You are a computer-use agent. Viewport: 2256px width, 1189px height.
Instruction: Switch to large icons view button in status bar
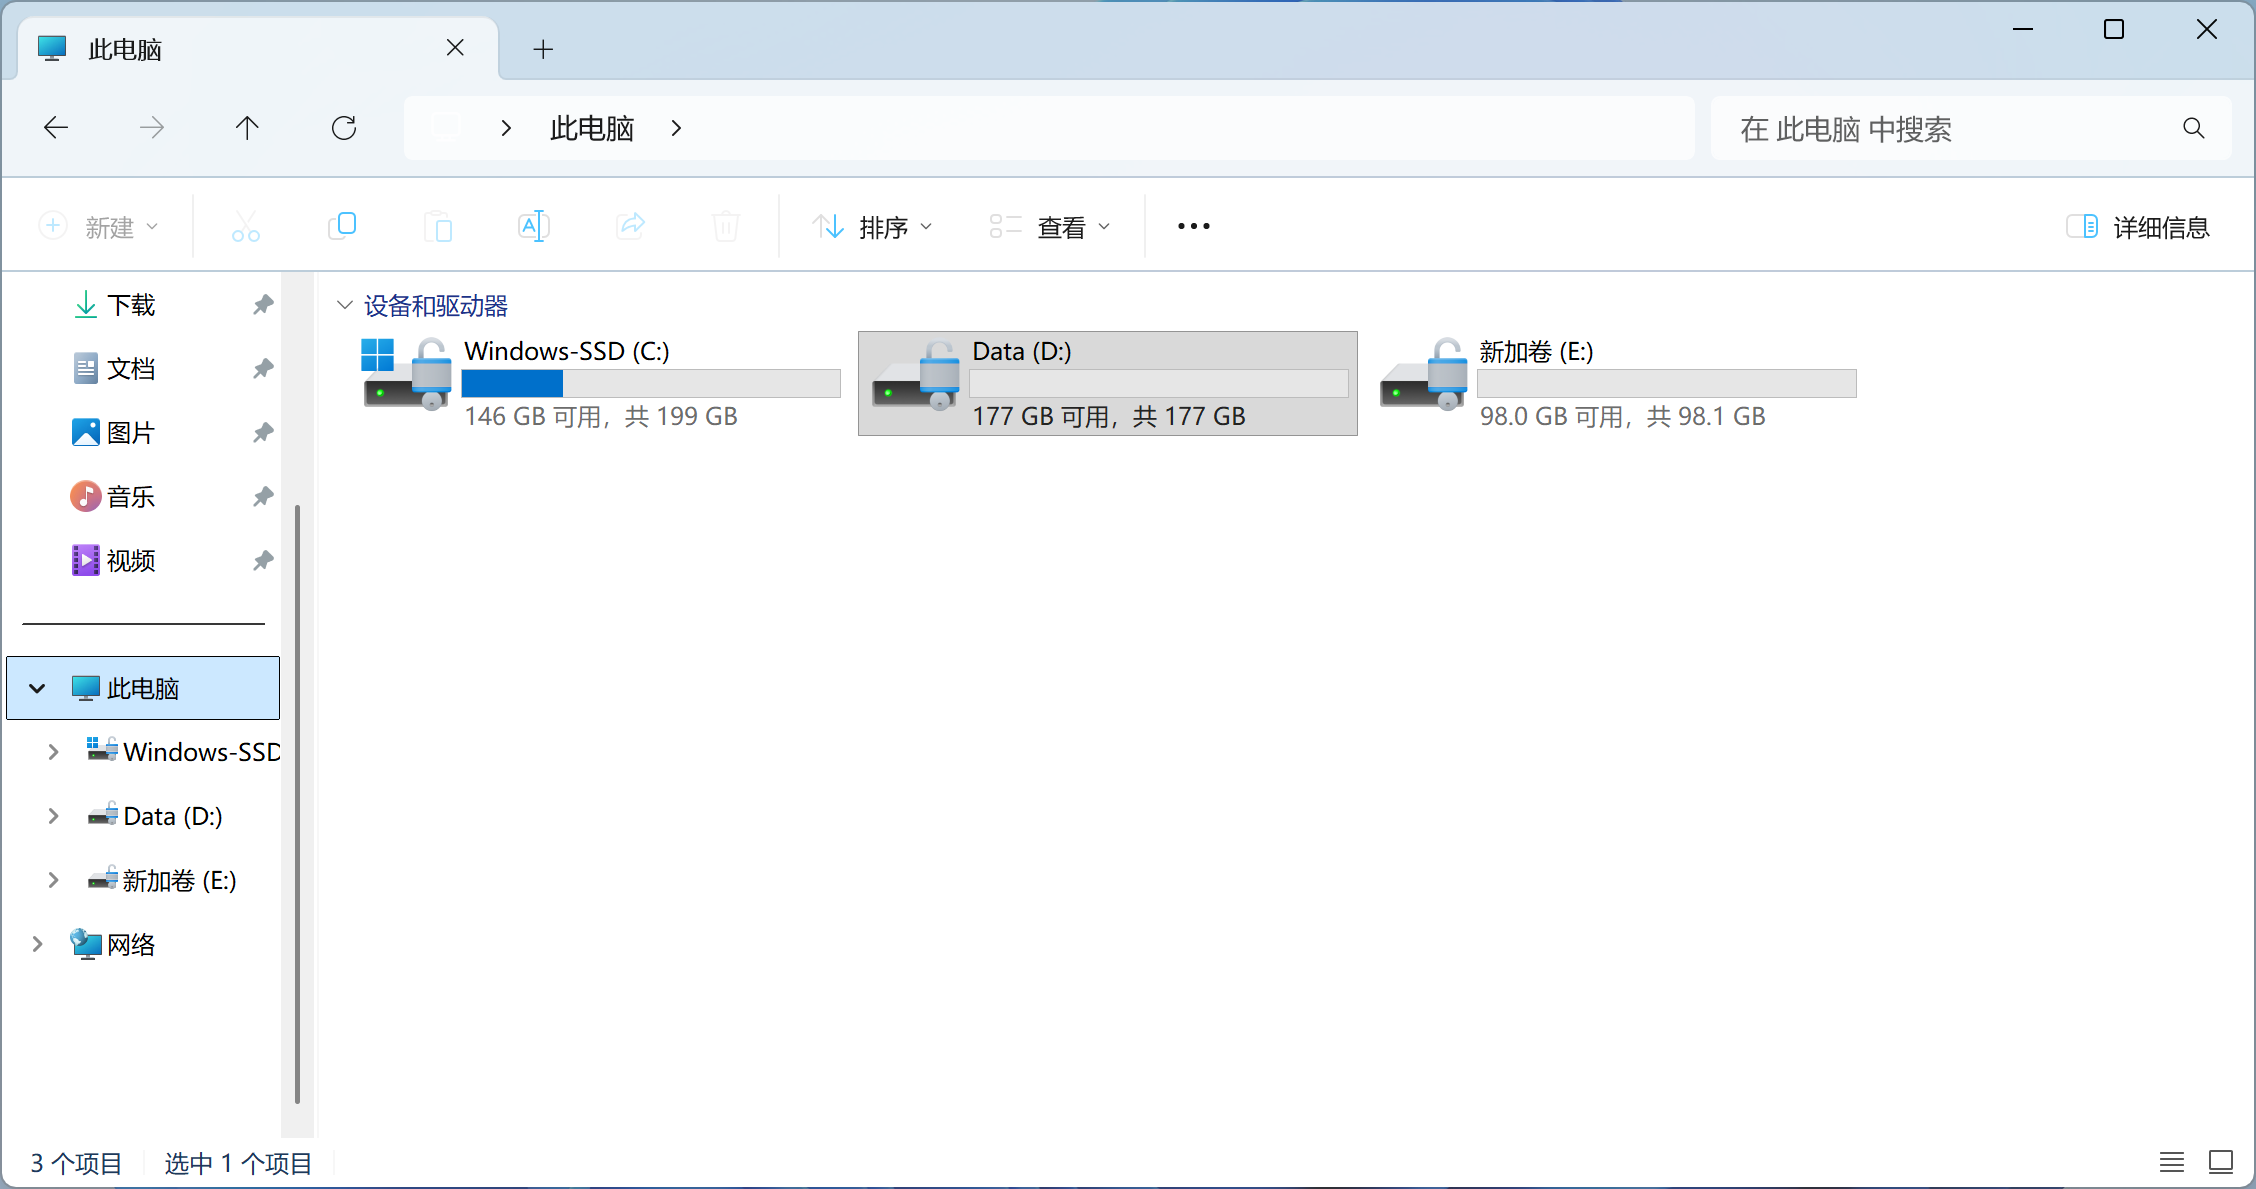point(2221,1162)
